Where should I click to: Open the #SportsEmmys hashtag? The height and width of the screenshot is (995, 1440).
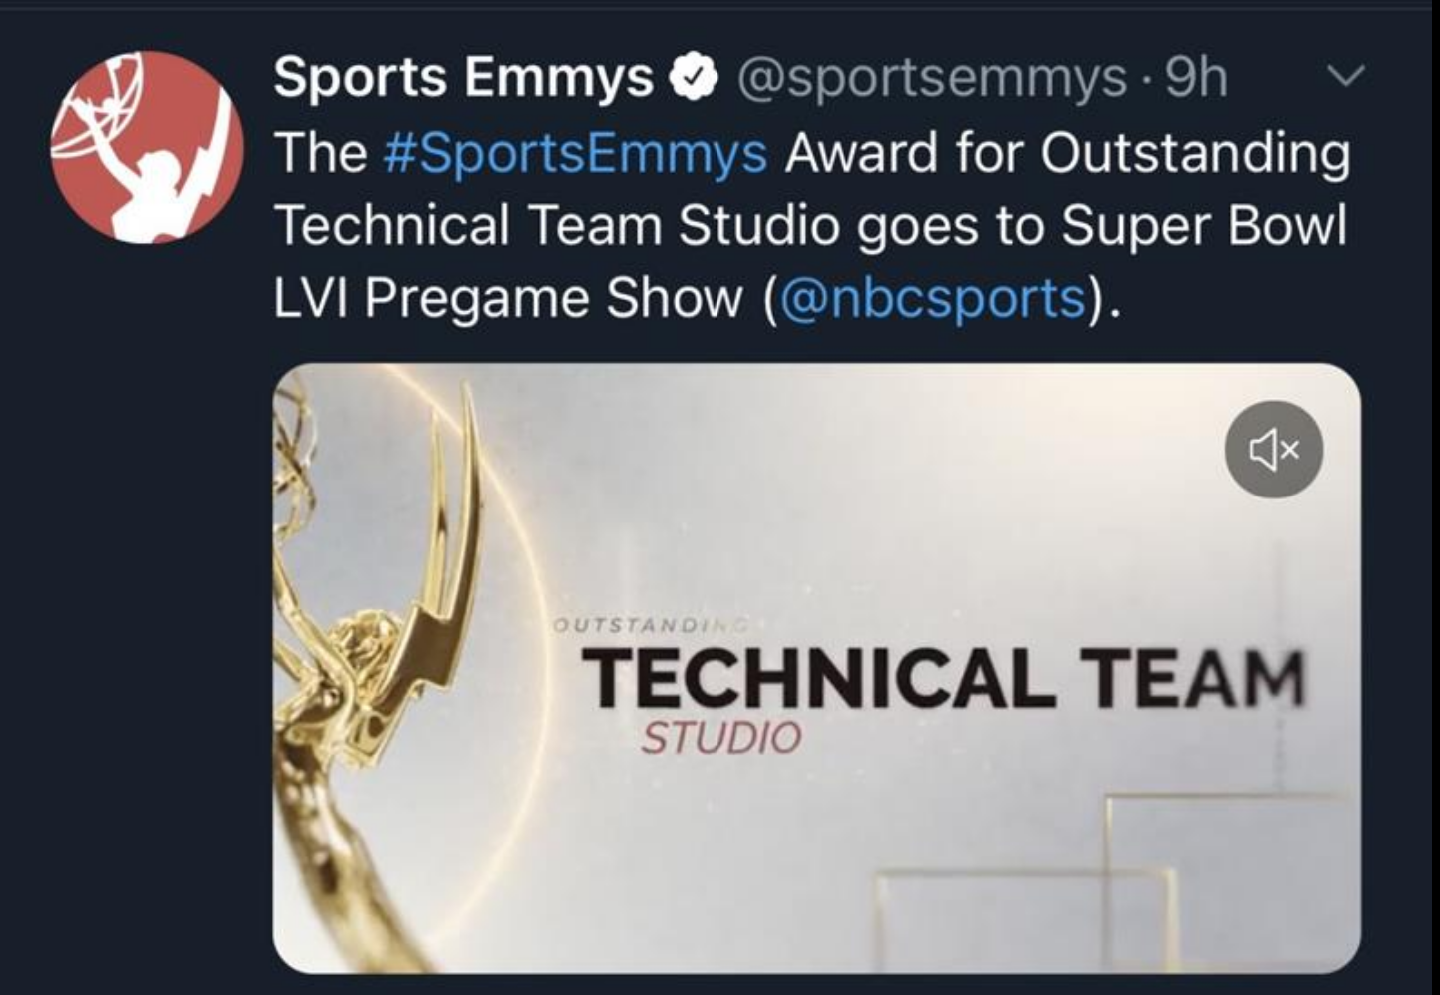[x=575, y=153]
